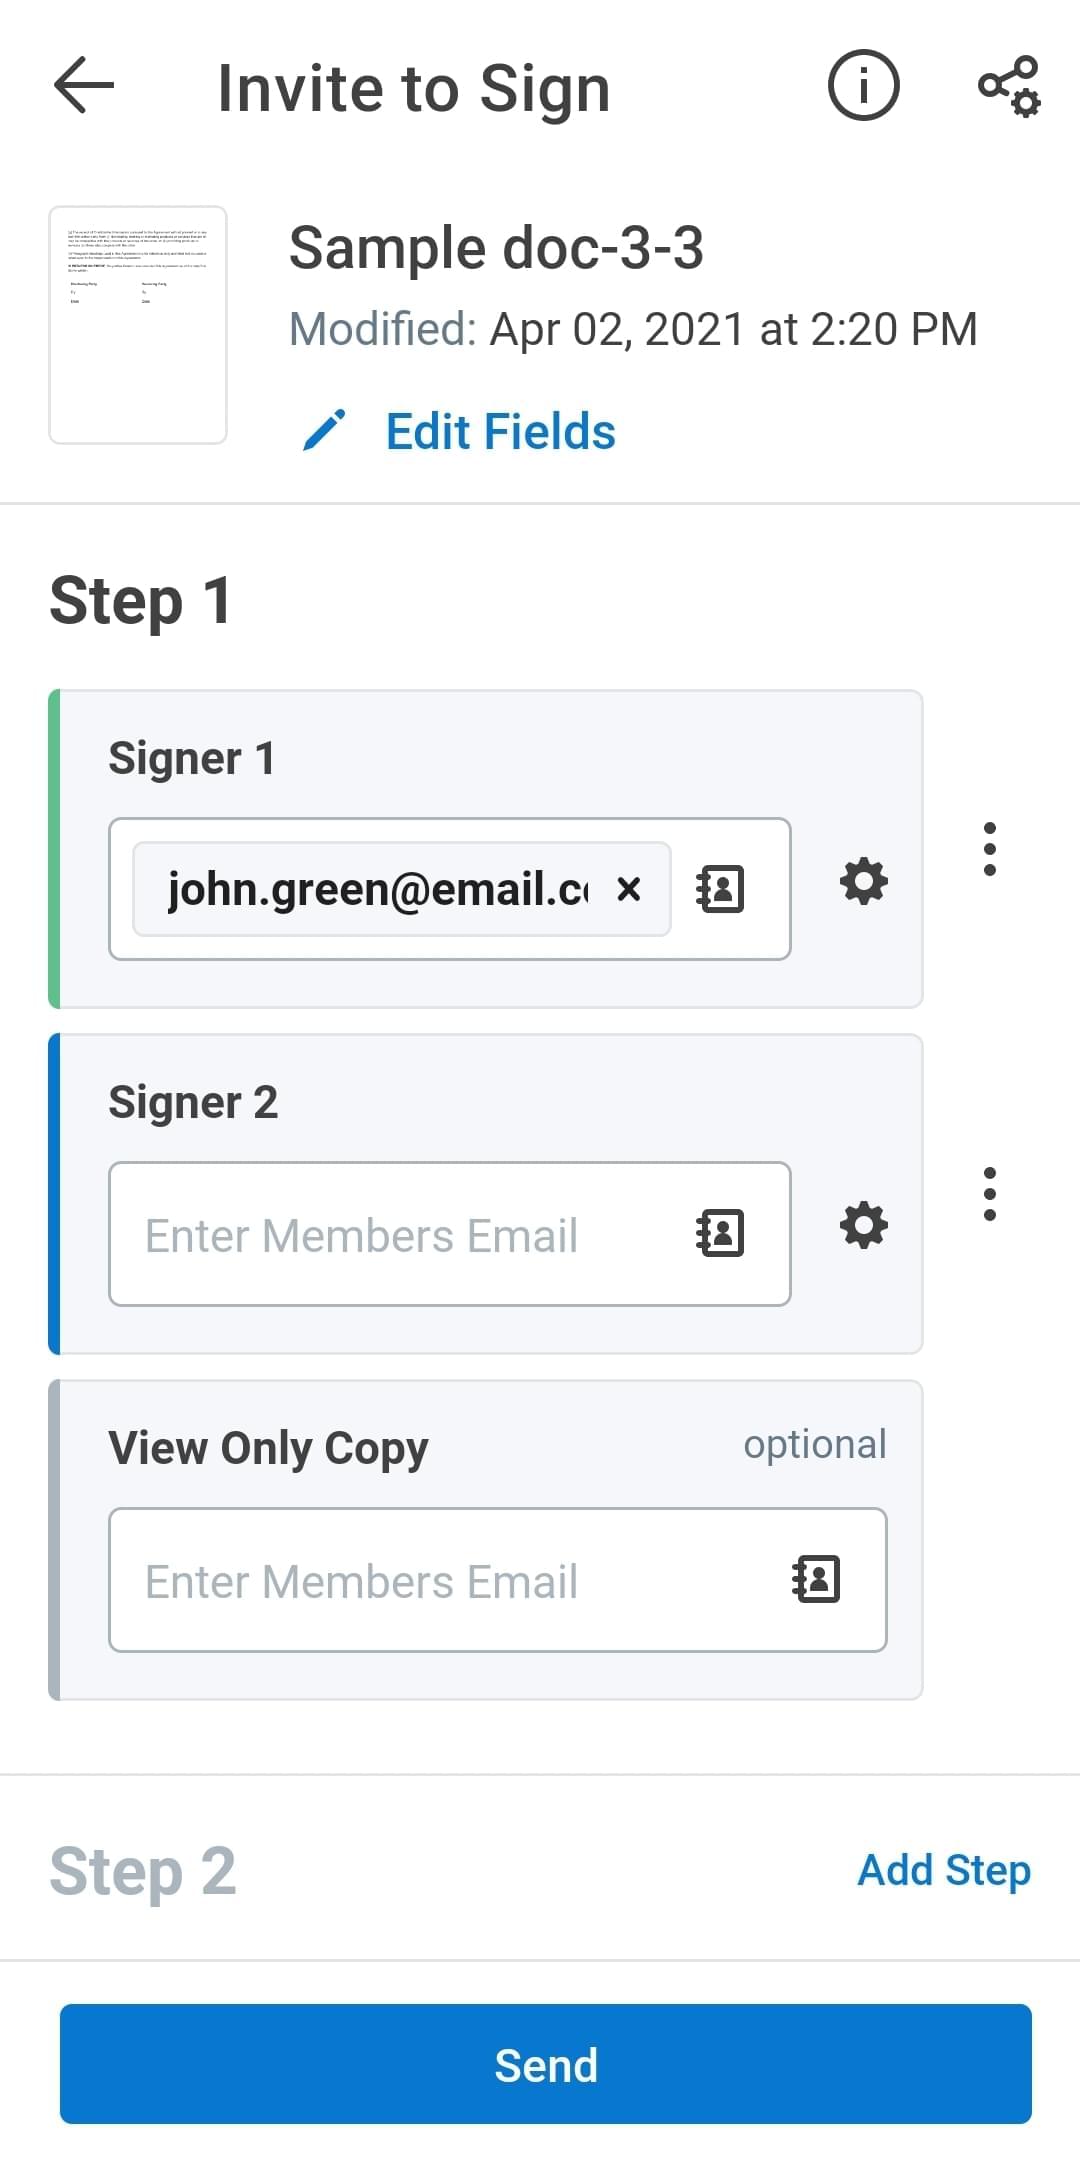Focus Signer 2 email input field
The image size is (1080, 2166).
coord(400,1235)
